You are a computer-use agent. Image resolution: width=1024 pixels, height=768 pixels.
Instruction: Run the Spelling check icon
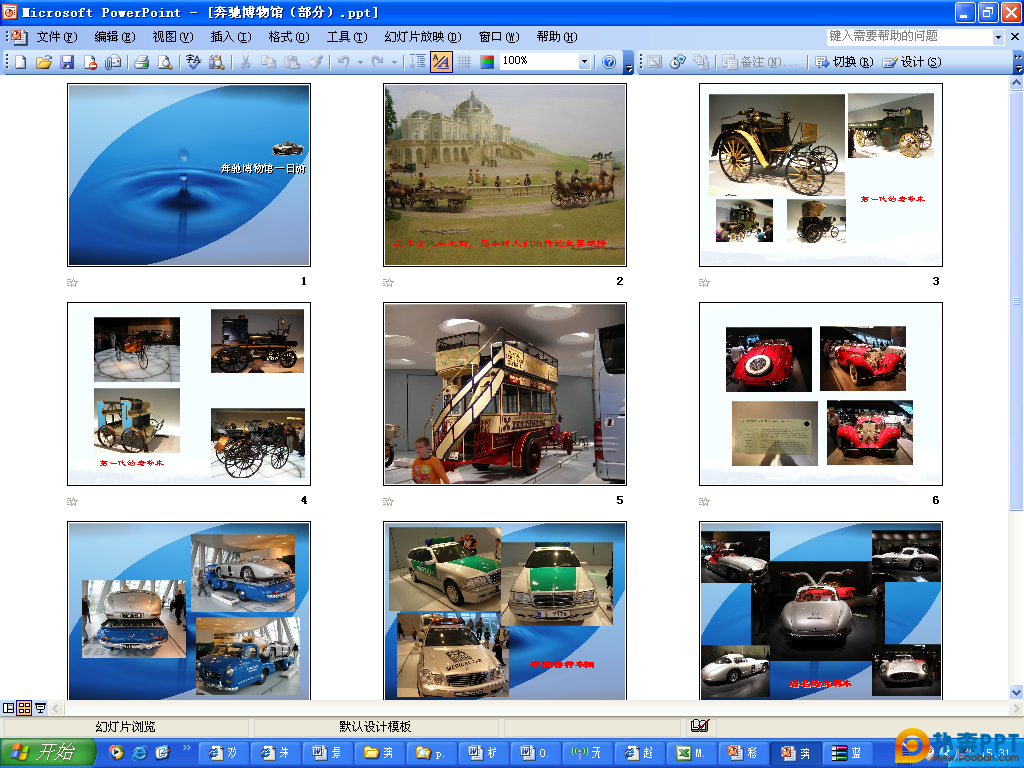[193, 62]
